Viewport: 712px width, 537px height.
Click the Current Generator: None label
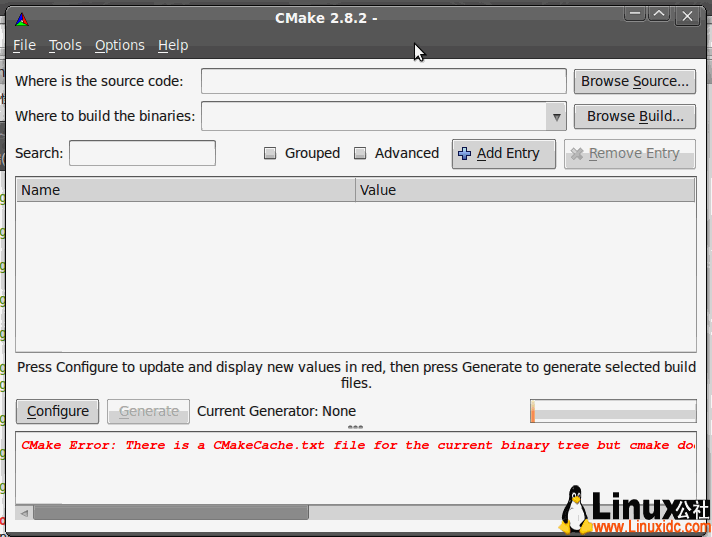click(277, 411)
